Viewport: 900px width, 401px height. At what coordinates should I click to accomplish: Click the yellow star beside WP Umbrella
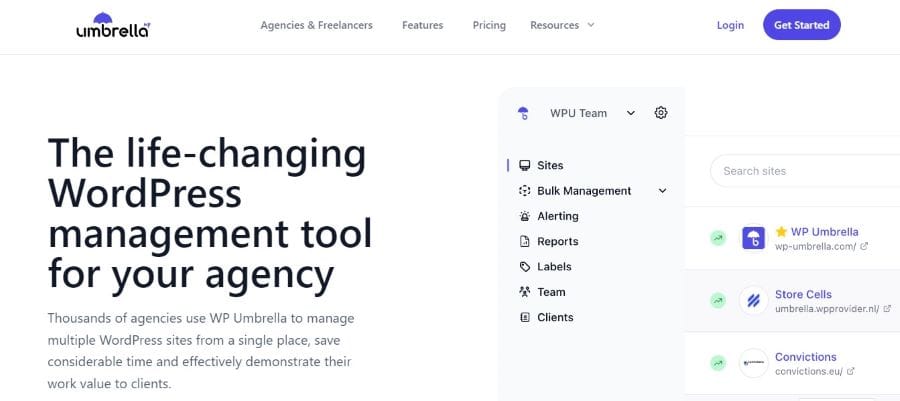(781, 231)
